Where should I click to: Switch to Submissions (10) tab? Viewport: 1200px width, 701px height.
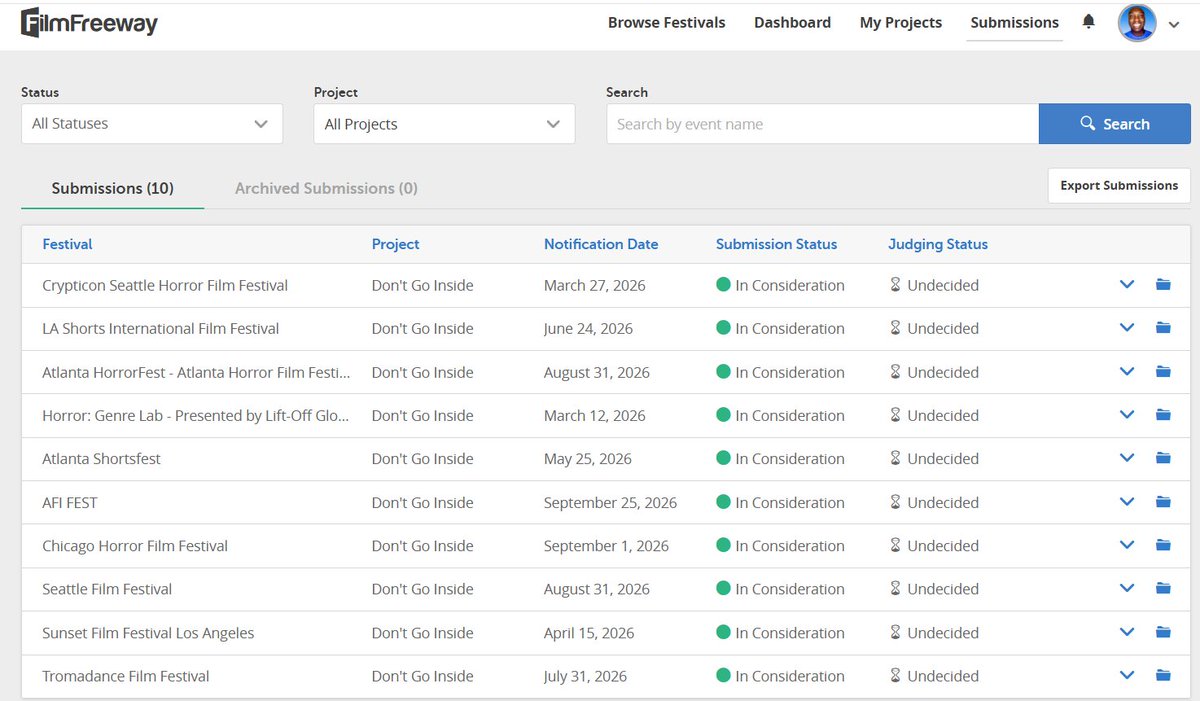tap(113, 188)
